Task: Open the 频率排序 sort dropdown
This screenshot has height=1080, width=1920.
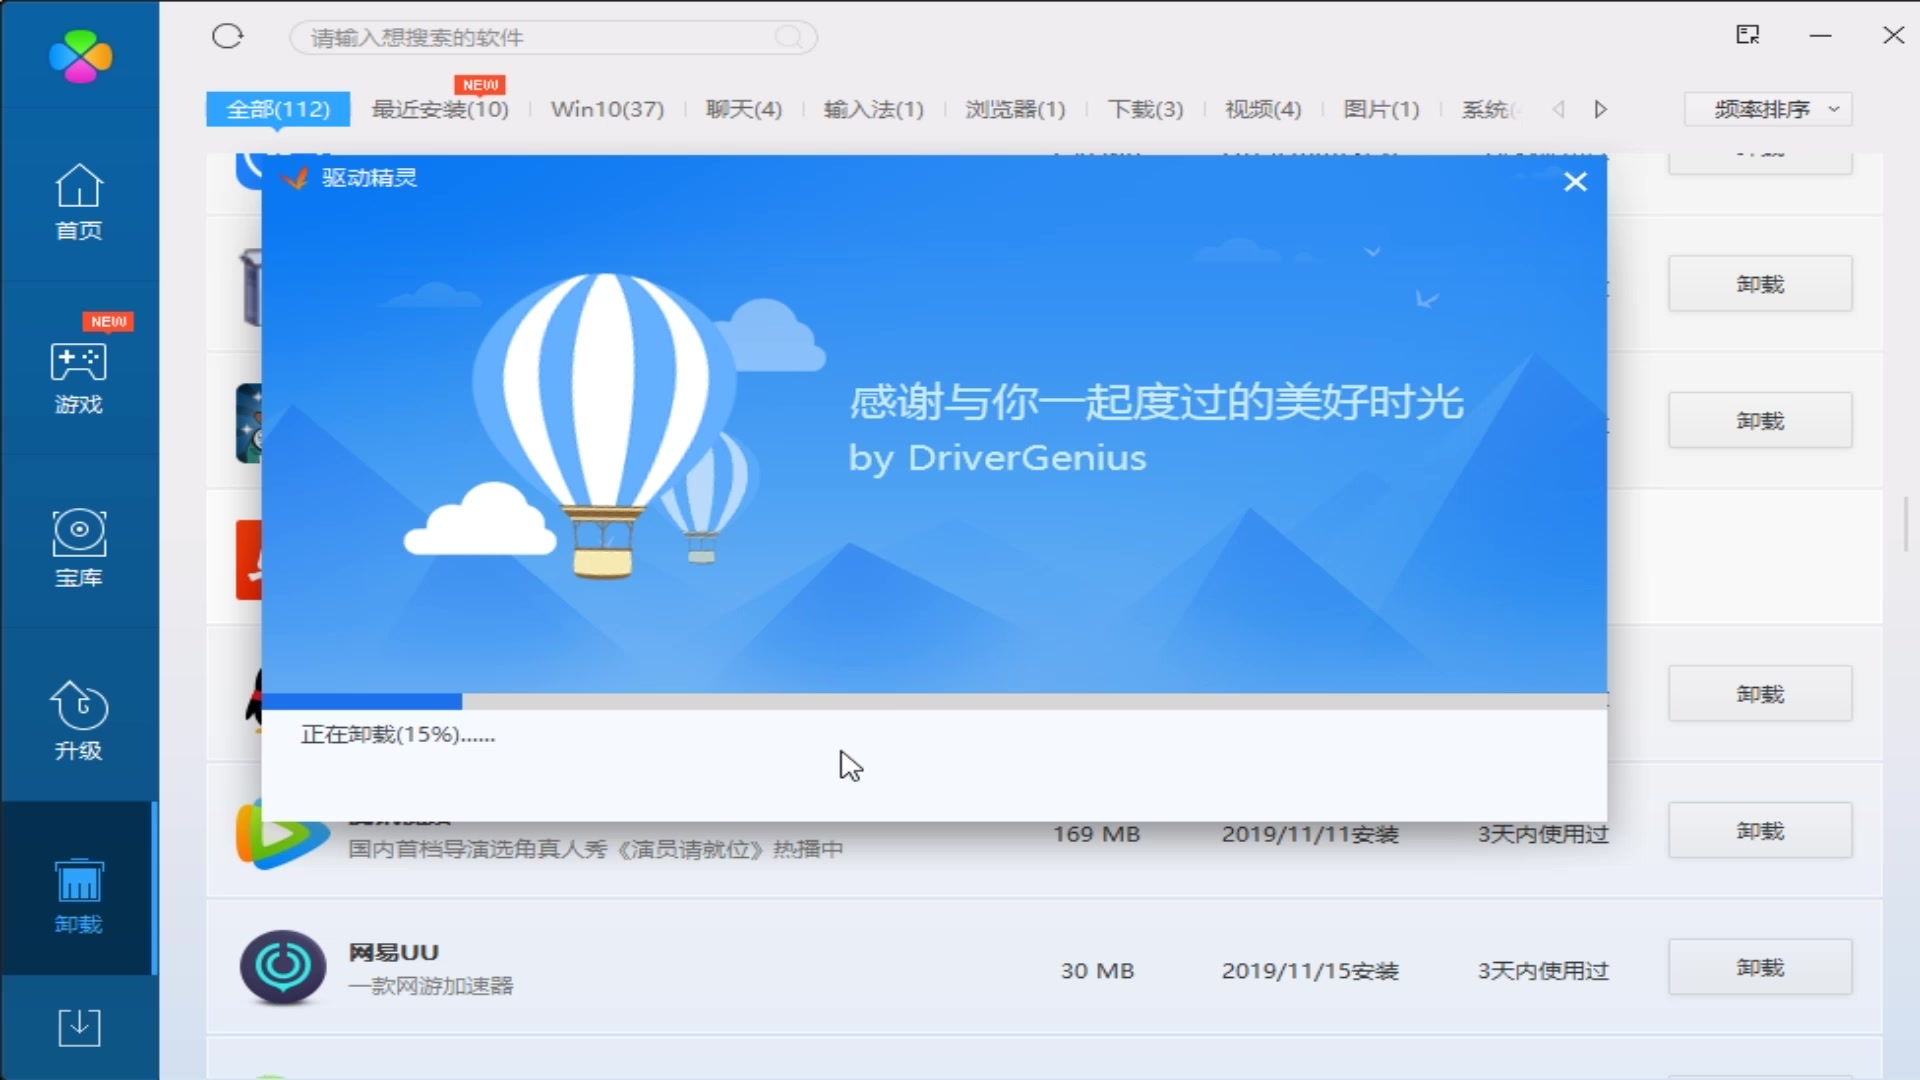Action: (1768, 109)
